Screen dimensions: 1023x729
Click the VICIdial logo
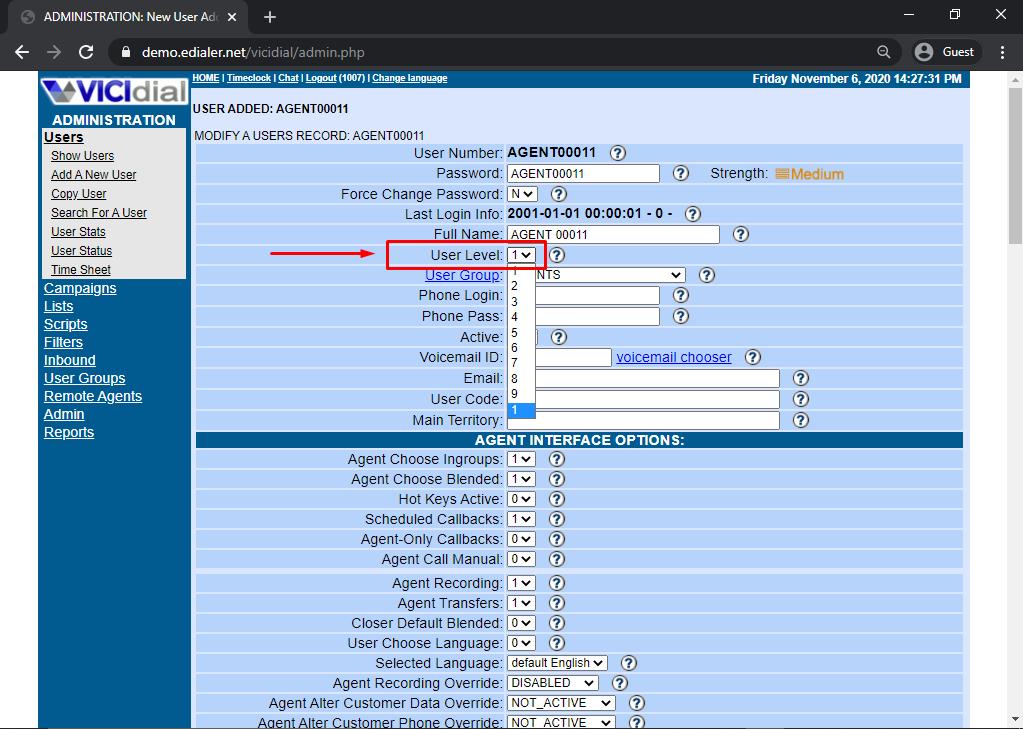(114, 92)
